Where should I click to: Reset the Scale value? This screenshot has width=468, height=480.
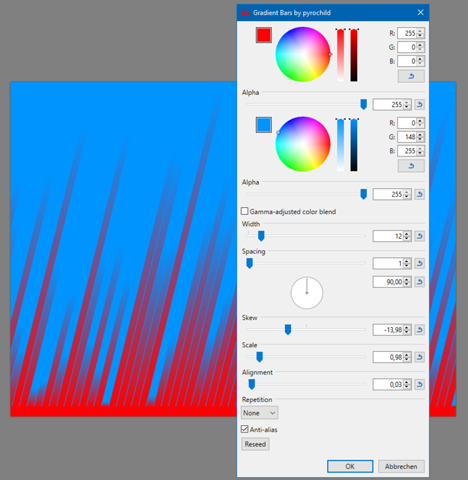(419, 357)
